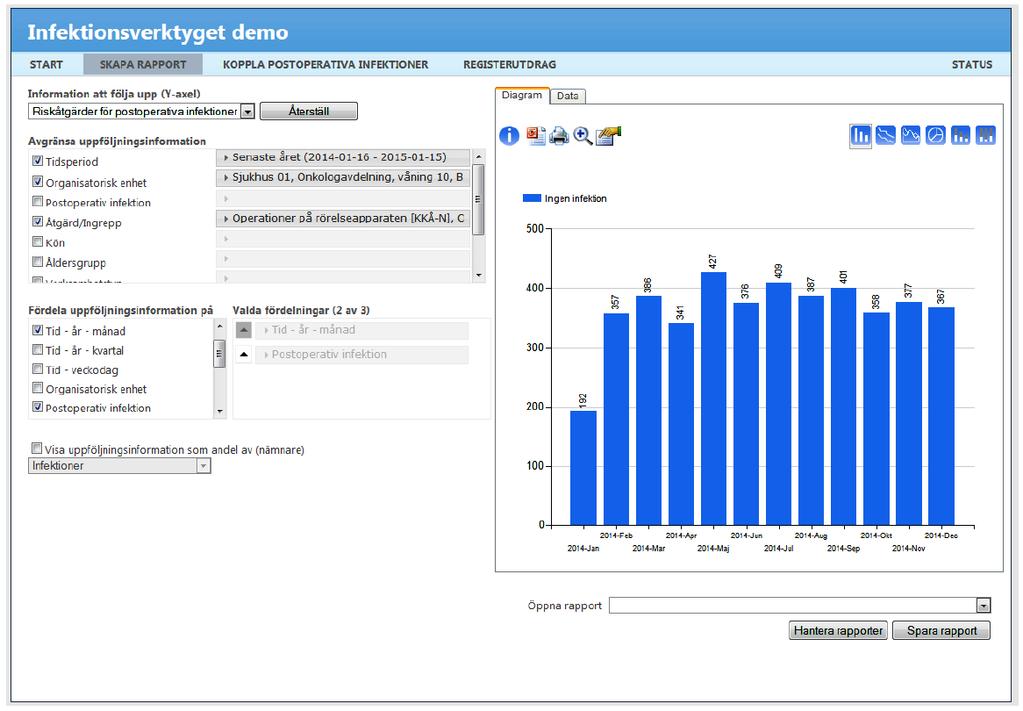
Task: Check 'Tid - veckodag' distribution
Action: 38,369
